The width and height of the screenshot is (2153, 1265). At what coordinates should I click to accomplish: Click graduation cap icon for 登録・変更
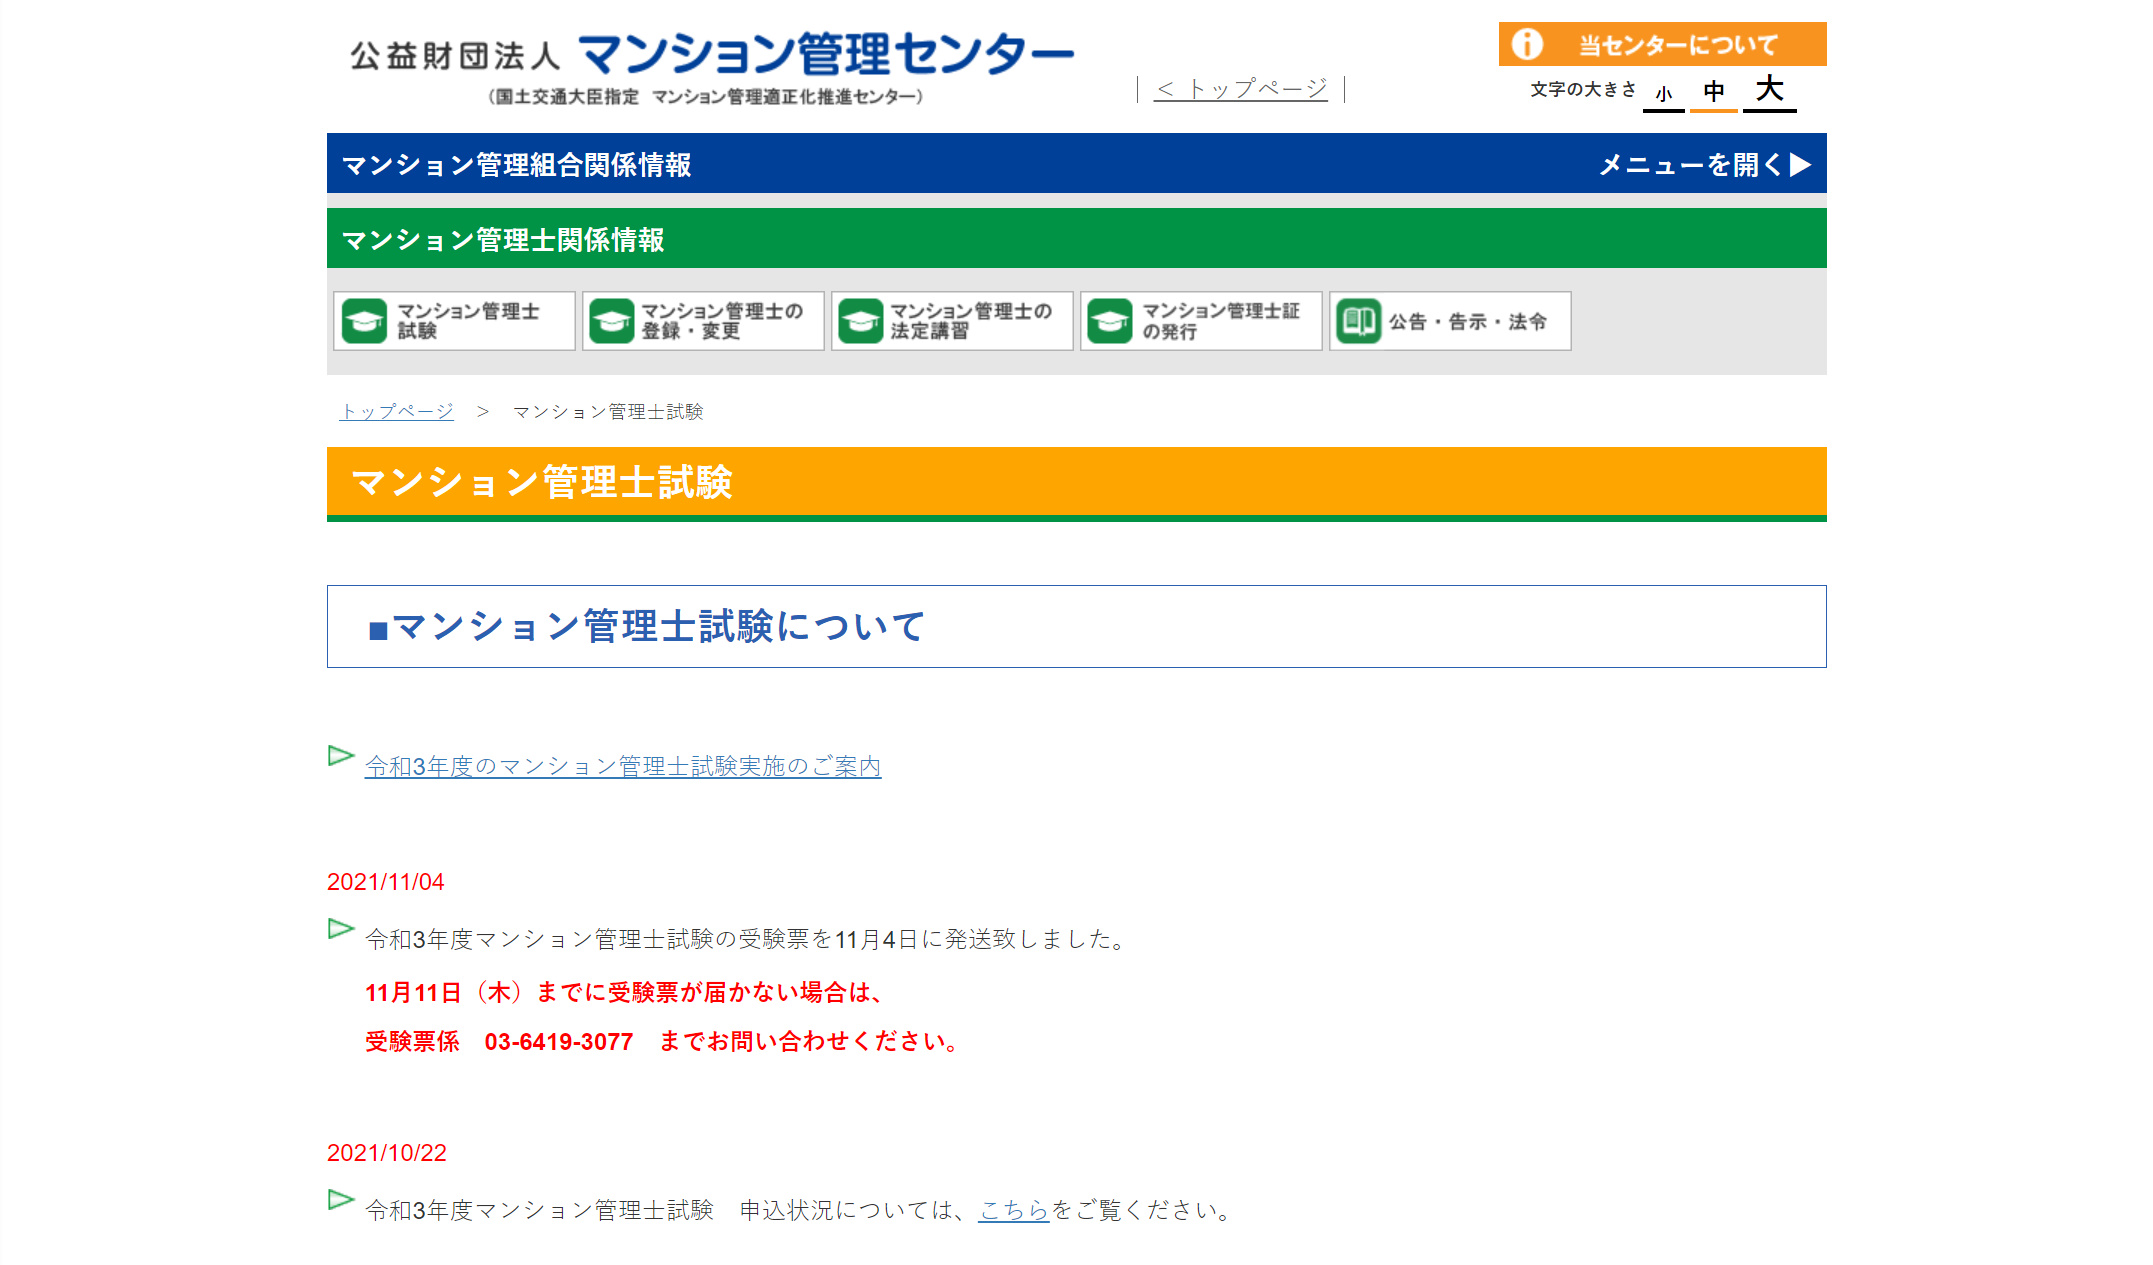pyautogui.click(x=612, y=321)
